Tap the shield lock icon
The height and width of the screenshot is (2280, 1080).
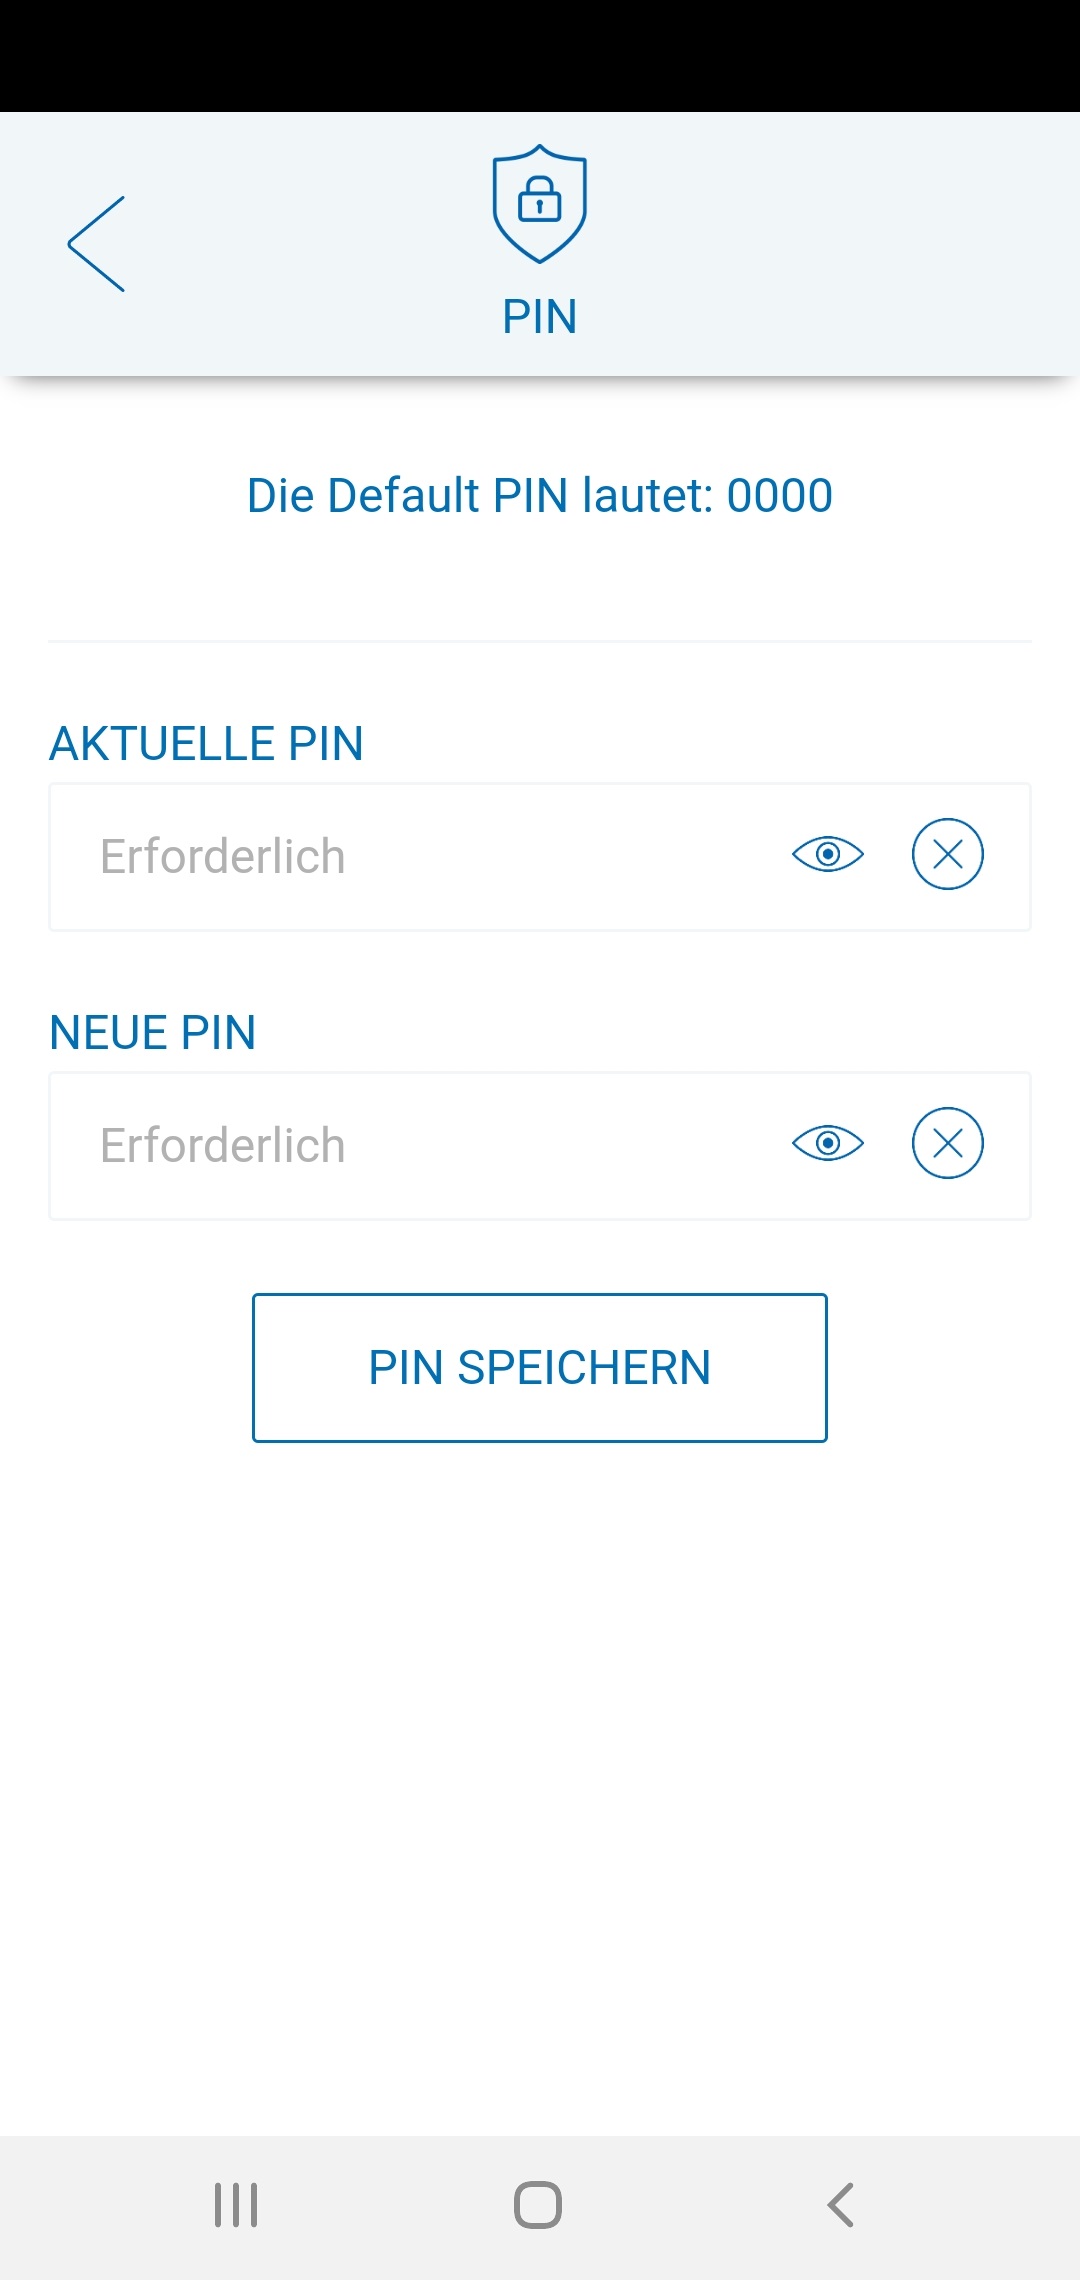(x=540, y=203)
